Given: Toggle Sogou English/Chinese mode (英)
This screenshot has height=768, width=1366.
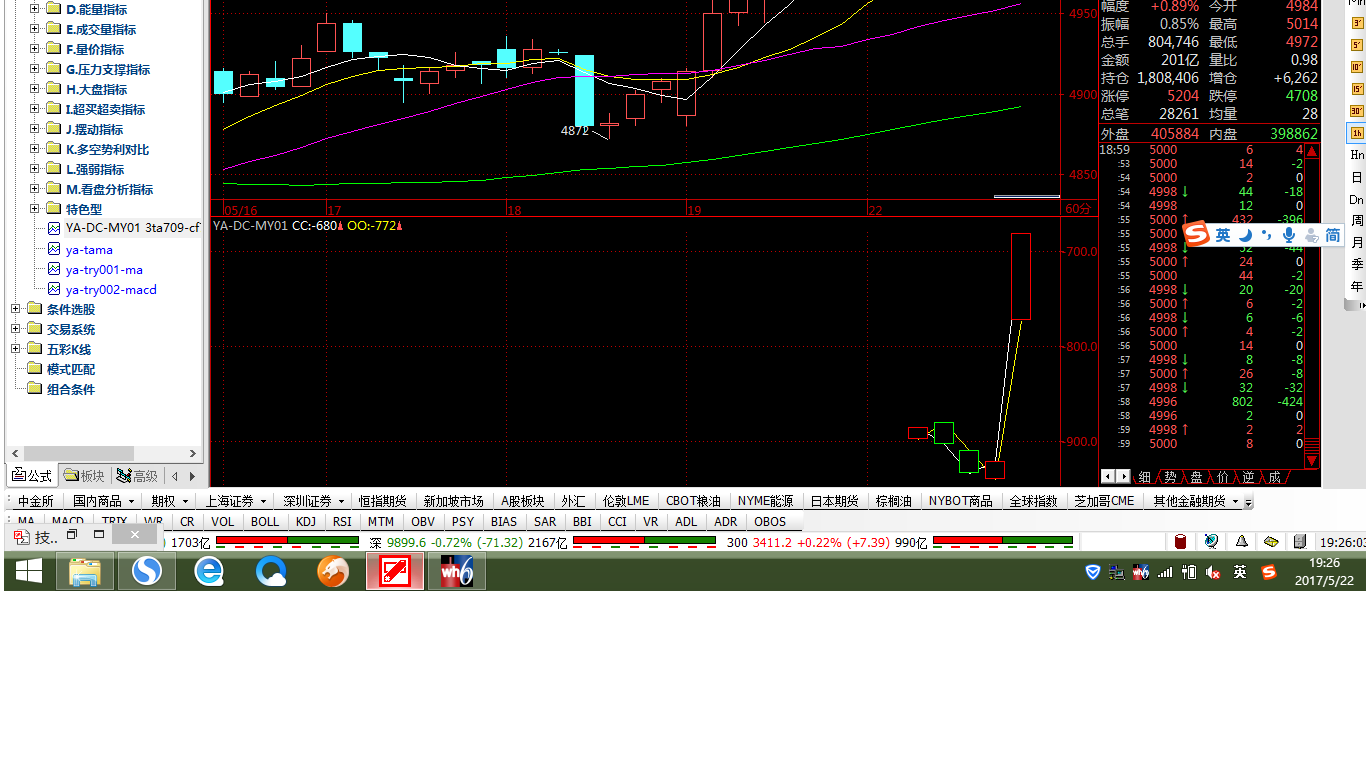Looking at the screenshot, I should (1223, 235).
